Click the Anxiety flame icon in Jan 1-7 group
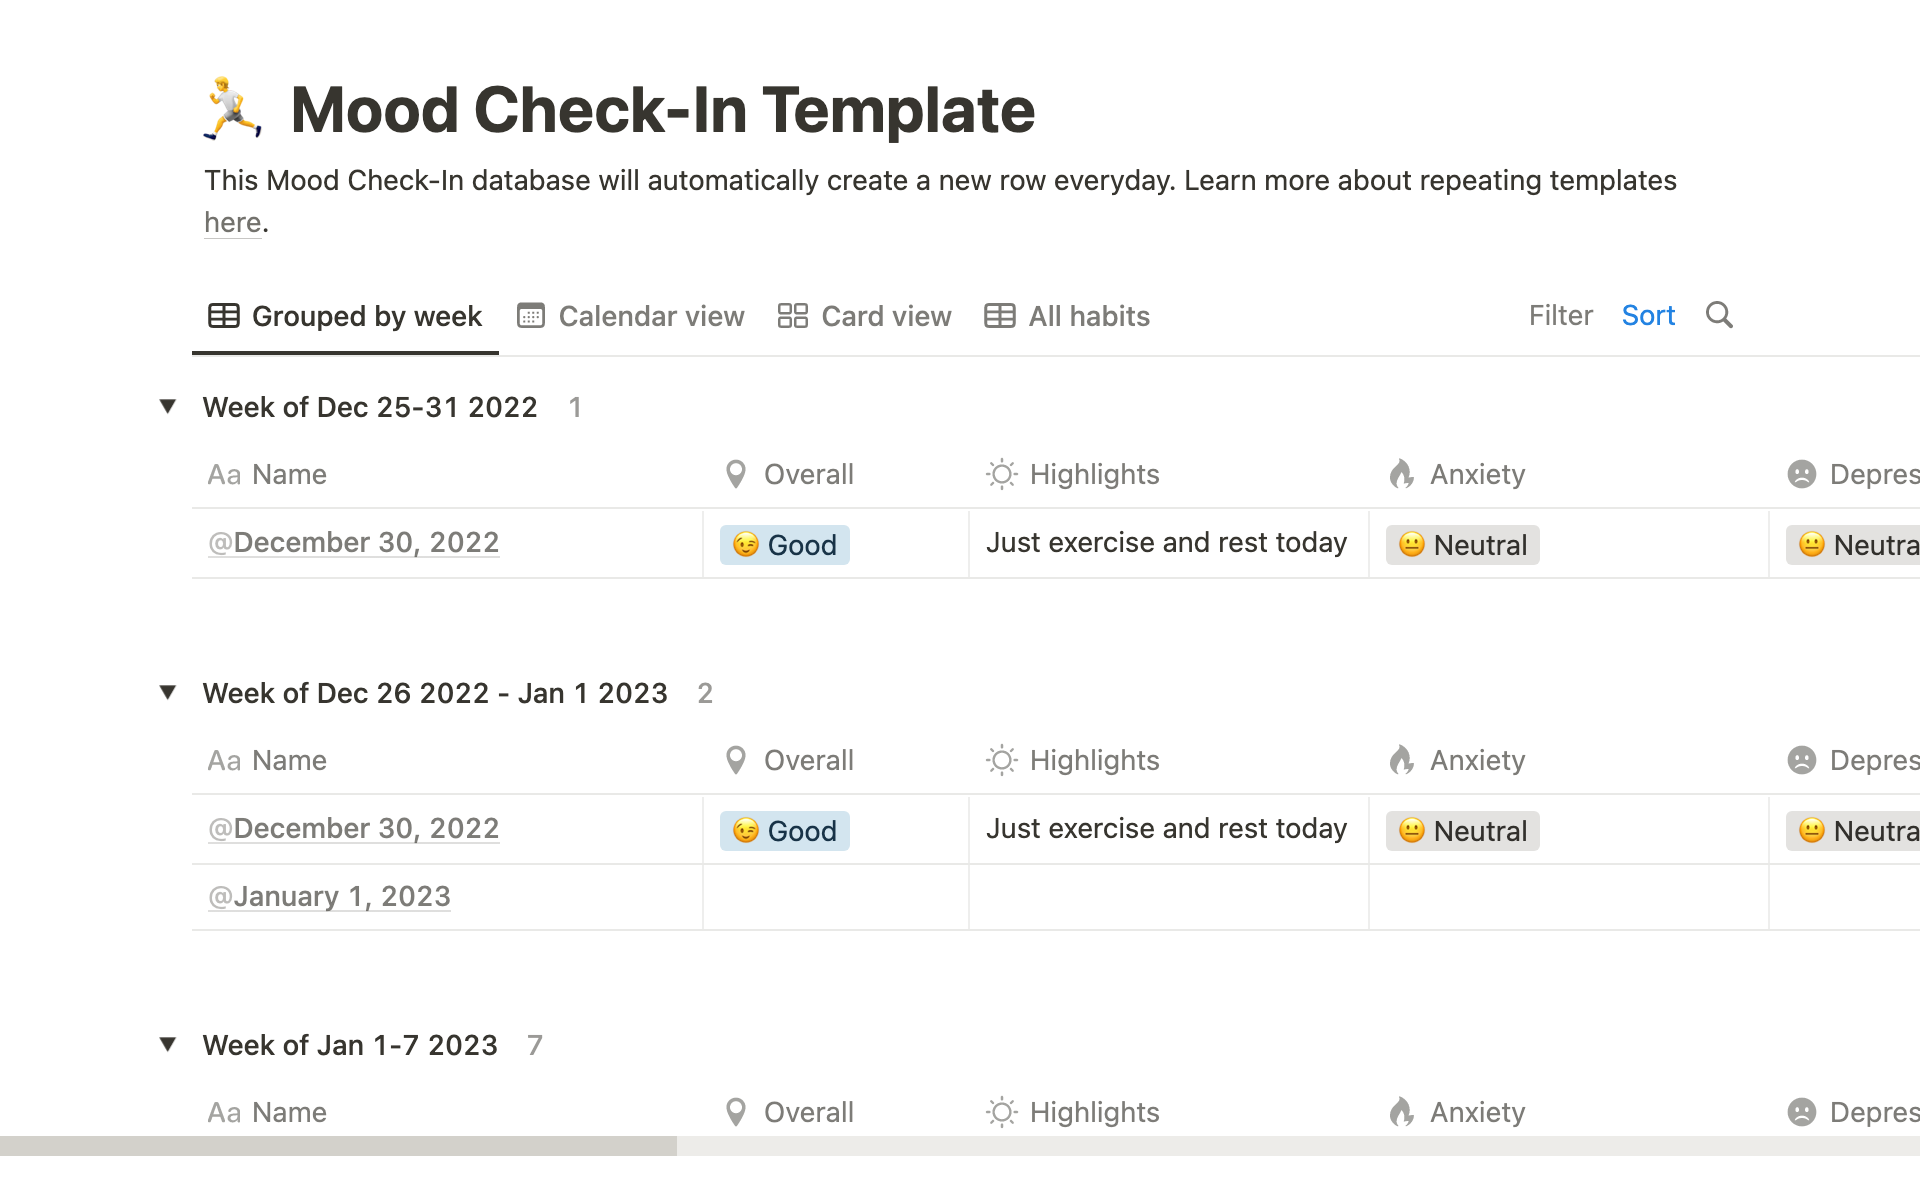This screenshot has height=1200, width=1920. point(1401,1112)
